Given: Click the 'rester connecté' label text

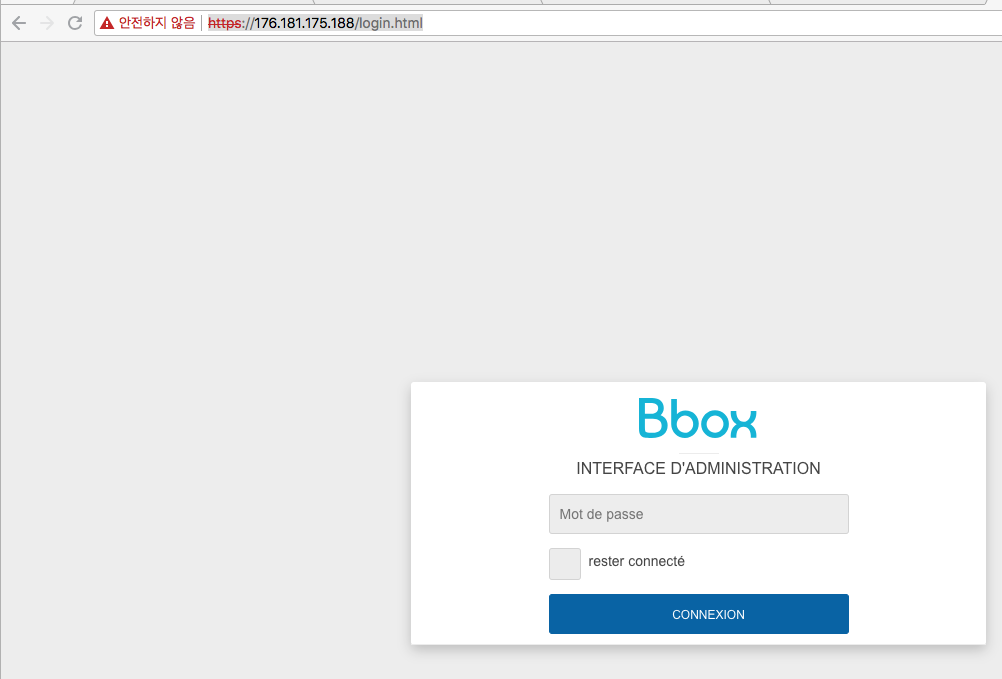Looking at the screenshot, I should 636,561.
